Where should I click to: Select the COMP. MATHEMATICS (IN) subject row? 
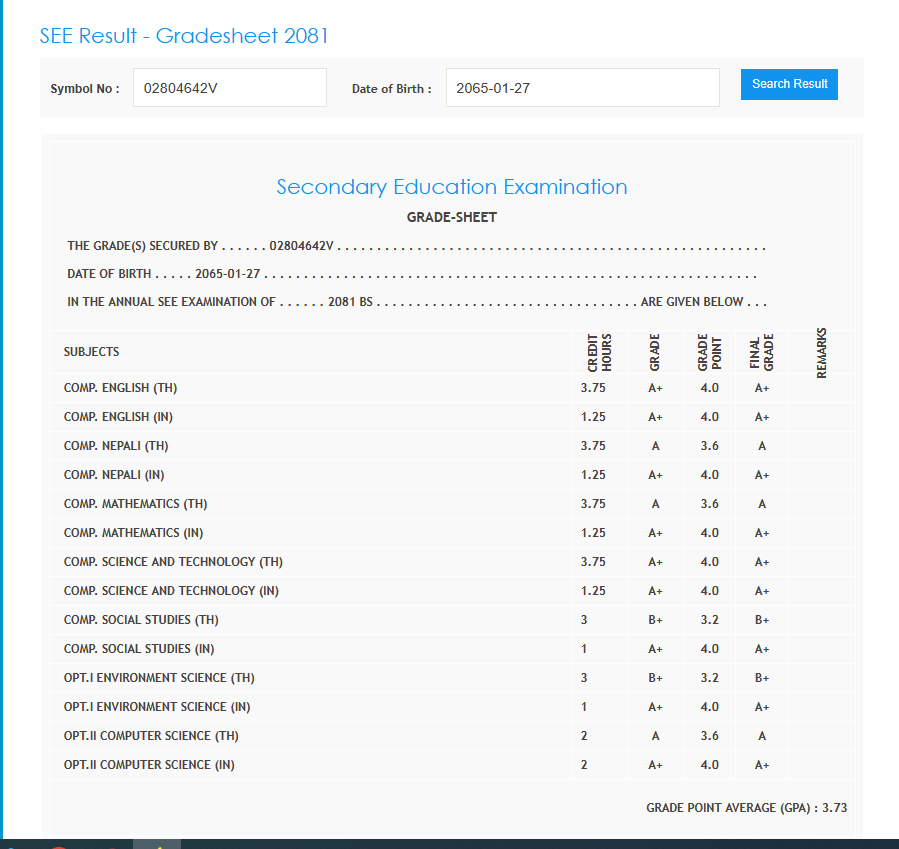(134, 533)
